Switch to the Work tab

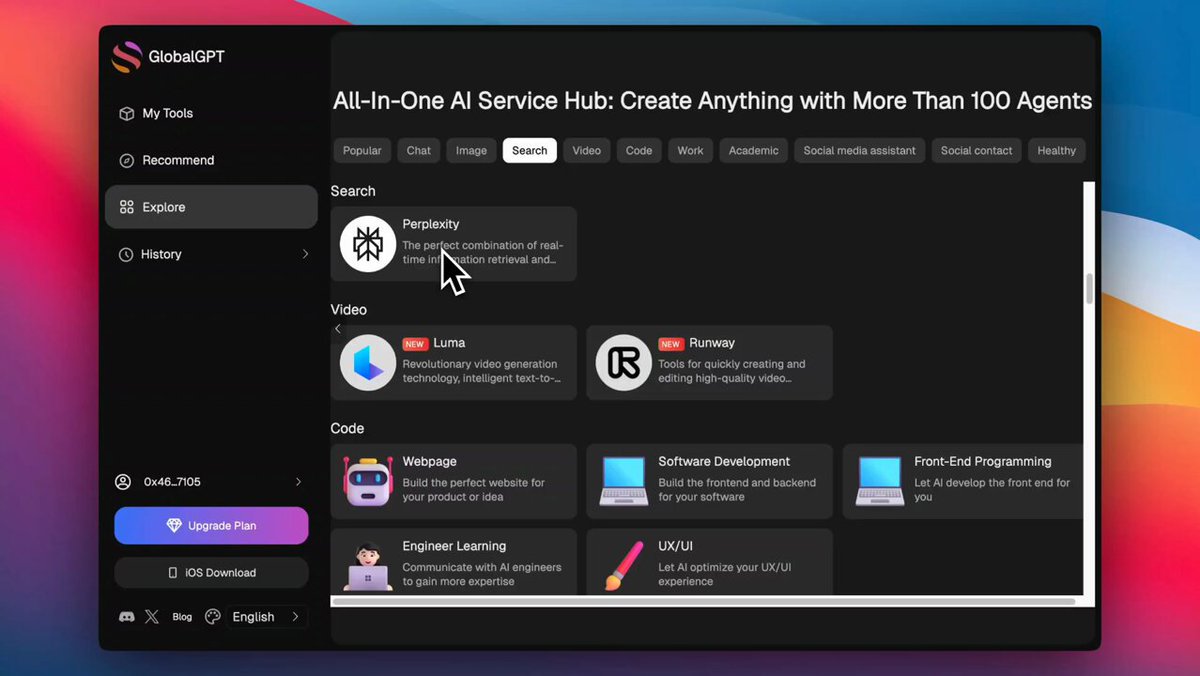click(x=691, y=151)
